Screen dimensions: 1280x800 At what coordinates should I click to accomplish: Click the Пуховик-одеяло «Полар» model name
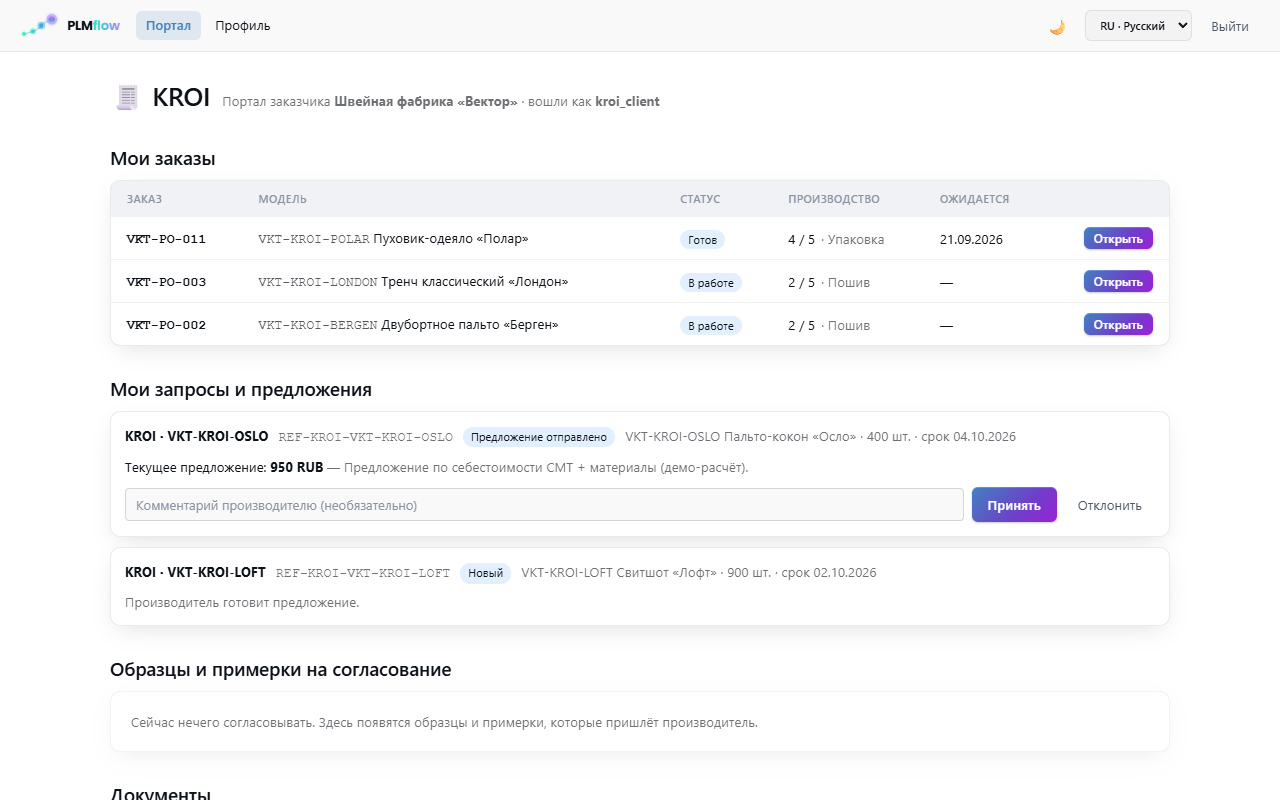pos(450,239)
